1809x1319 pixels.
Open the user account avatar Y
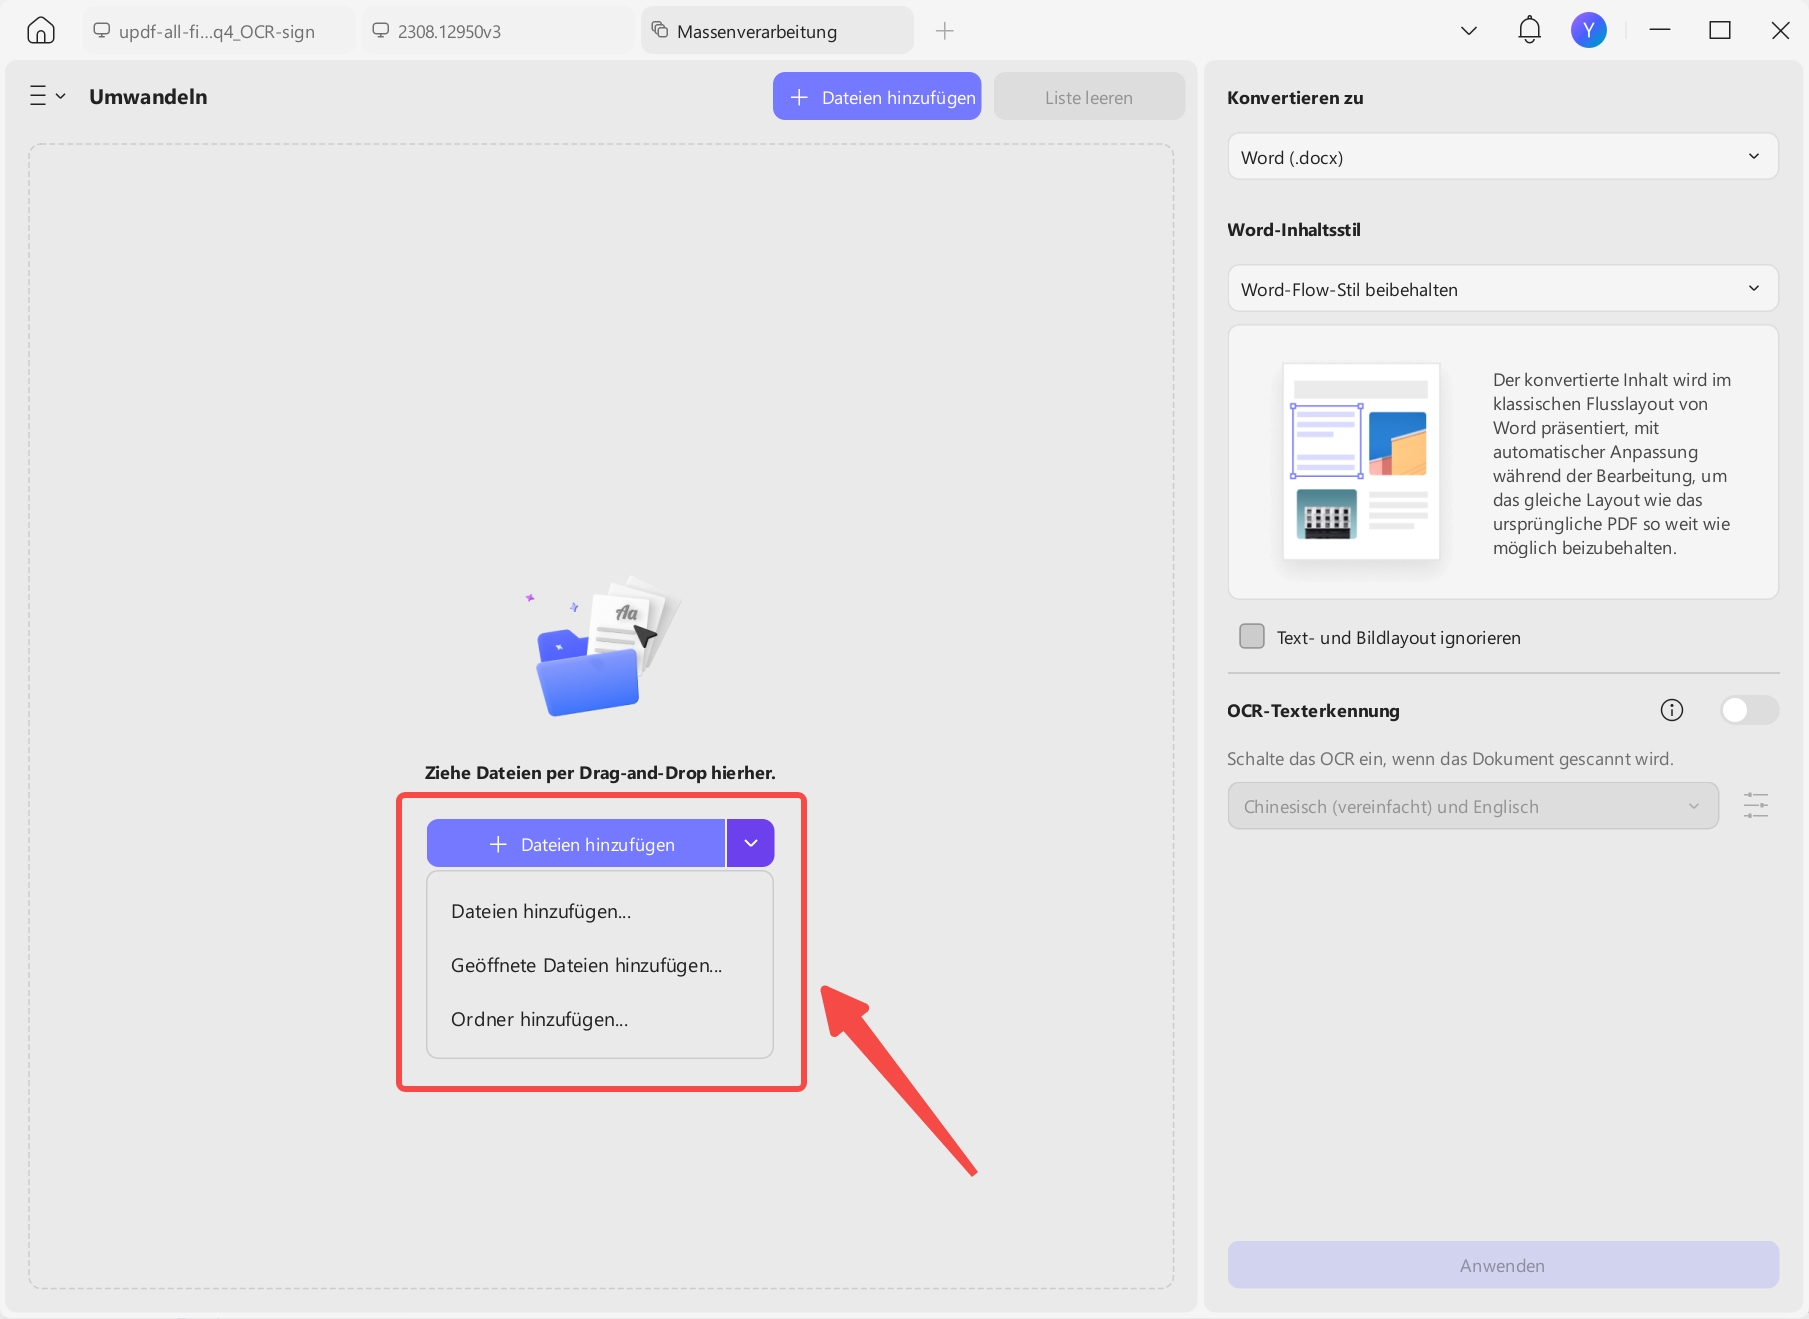click(1588, 31)
